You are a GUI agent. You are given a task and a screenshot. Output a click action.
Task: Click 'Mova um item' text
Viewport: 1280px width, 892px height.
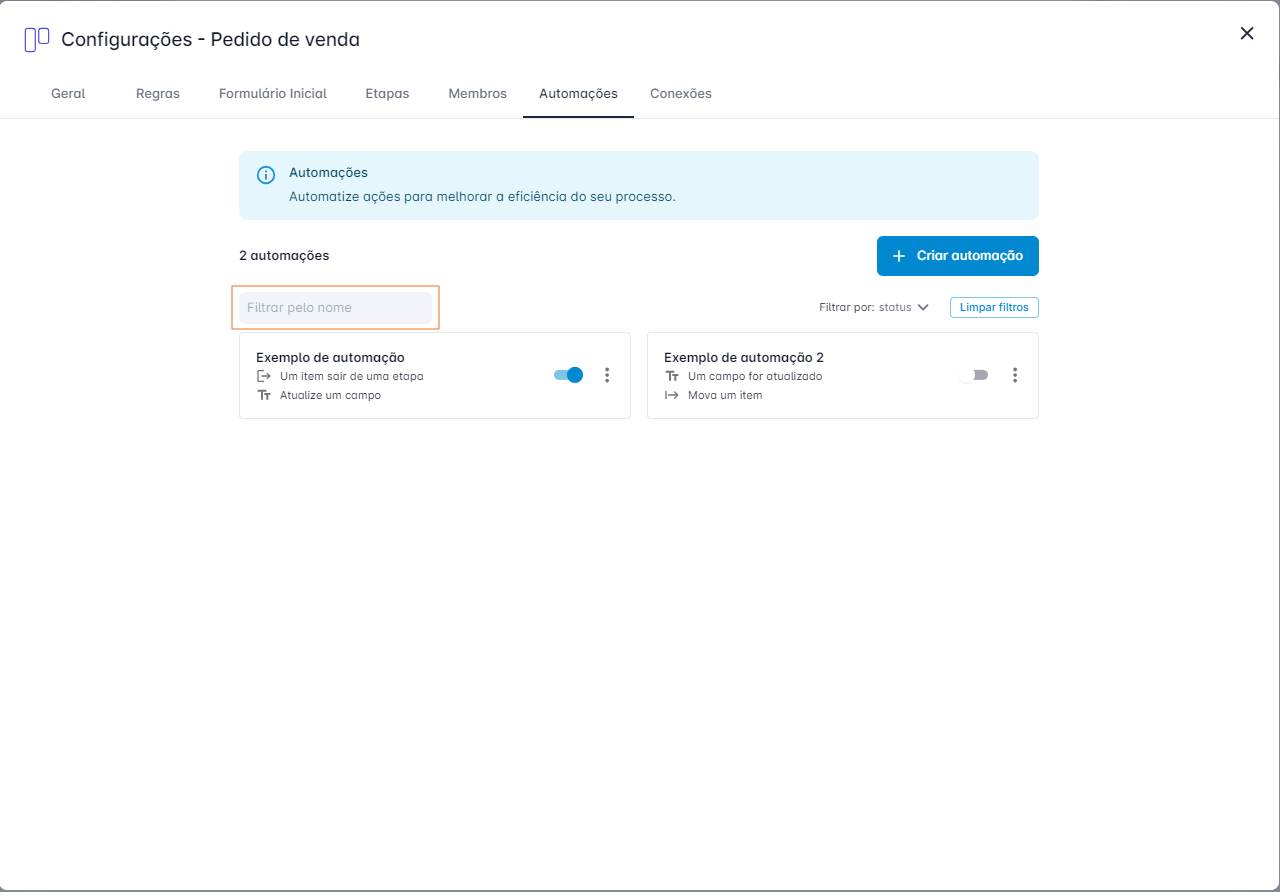725,395
